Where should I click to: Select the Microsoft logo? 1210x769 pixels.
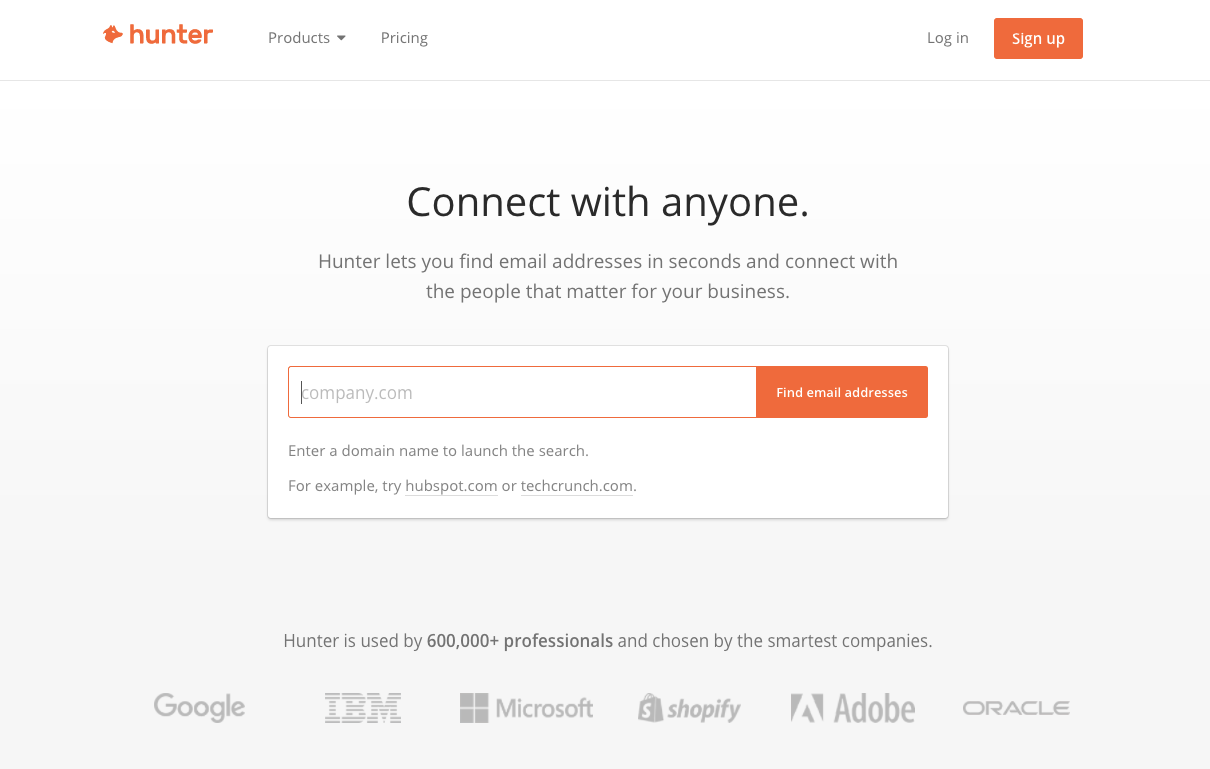click(x=525, y=707)
